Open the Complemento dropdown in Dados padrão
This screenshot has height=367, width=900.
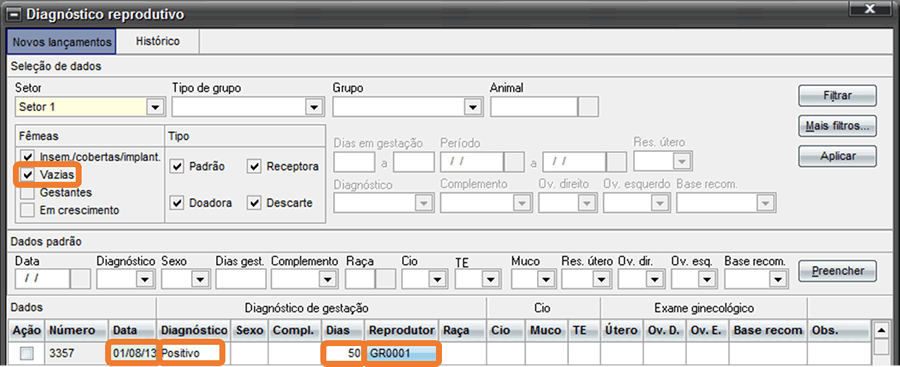328,279
